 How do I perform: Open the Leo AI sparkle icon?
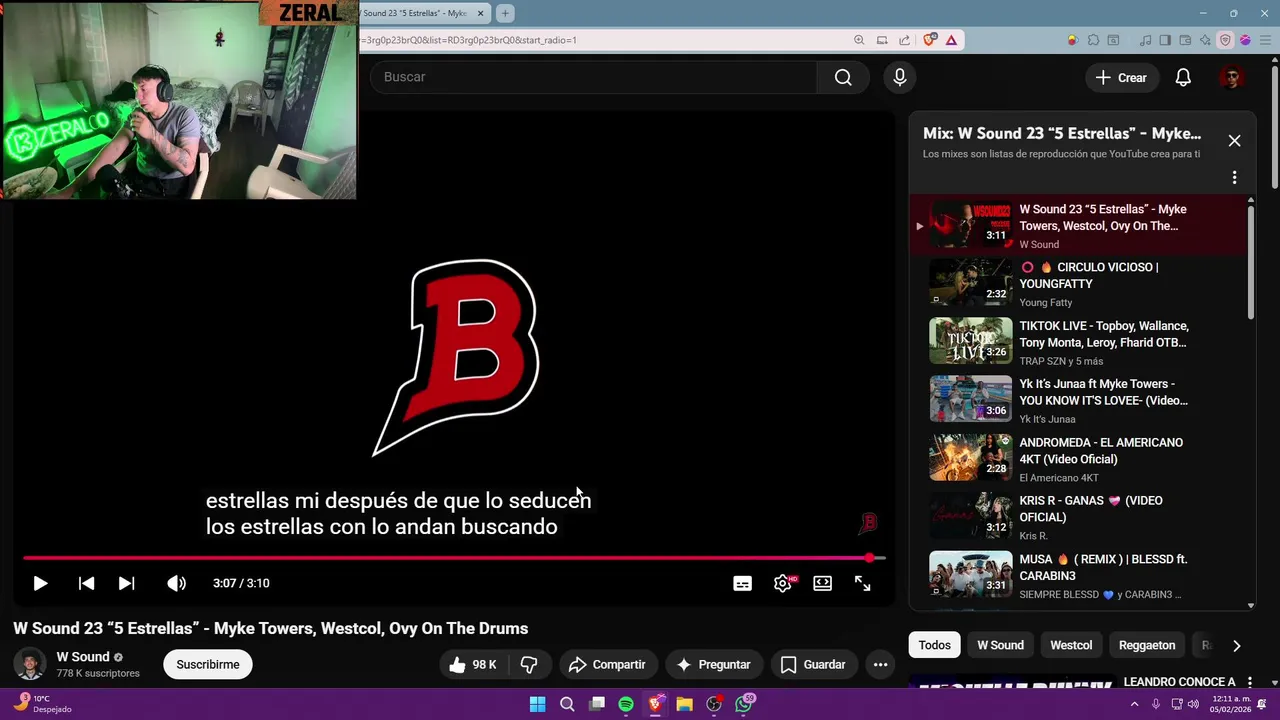[1205, 40]
